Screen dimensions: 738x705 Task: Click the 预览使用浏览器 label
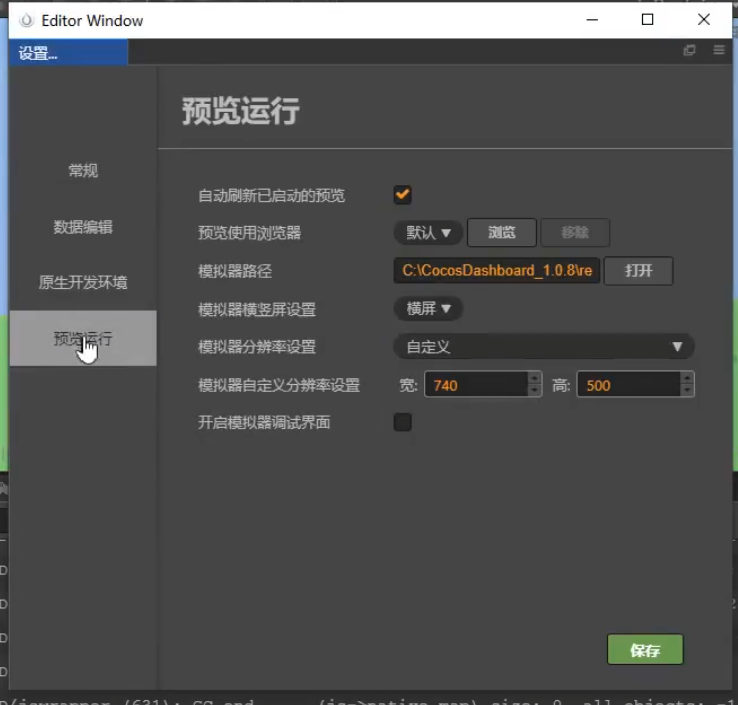(249, 233)
